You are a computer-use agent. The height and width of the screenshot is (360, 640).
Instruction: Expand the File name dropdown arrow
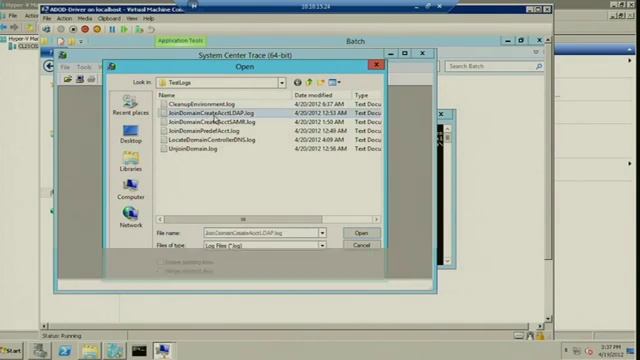322,233
